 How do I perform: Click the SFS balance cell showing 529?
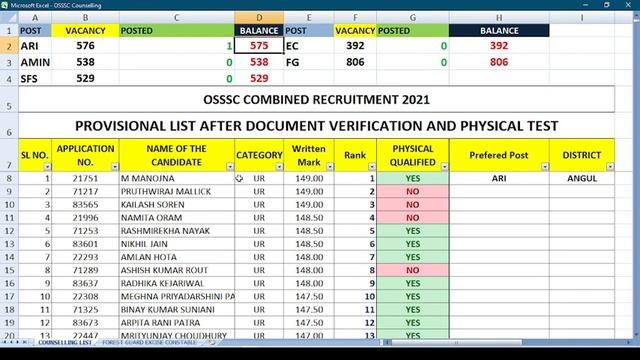(x=259, y=78)
